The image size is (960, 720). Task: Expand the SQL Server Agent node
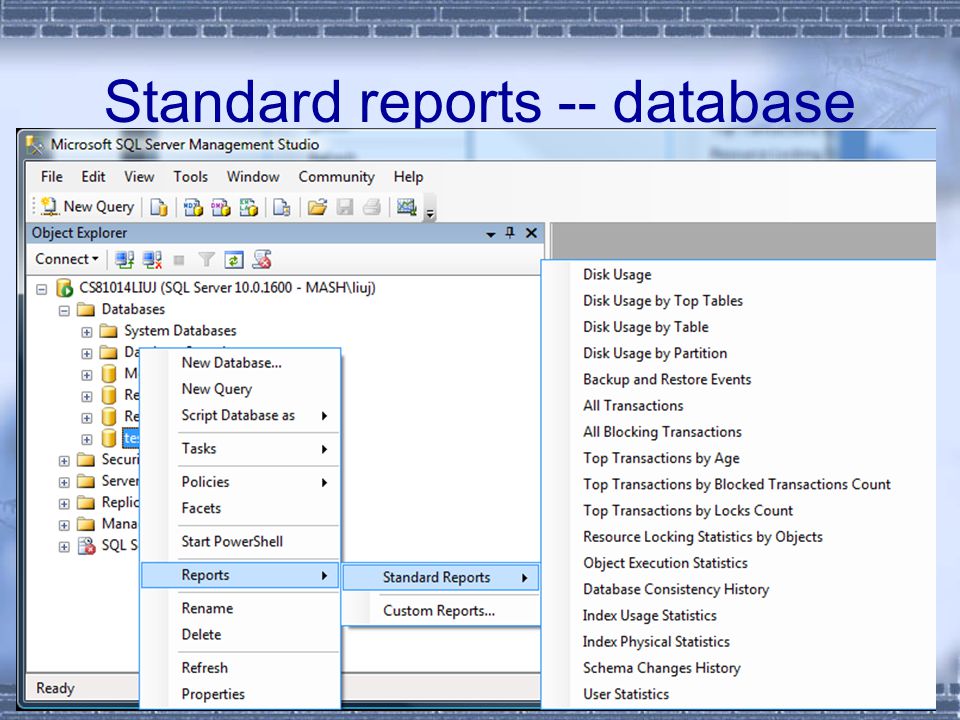coord(64,546)
